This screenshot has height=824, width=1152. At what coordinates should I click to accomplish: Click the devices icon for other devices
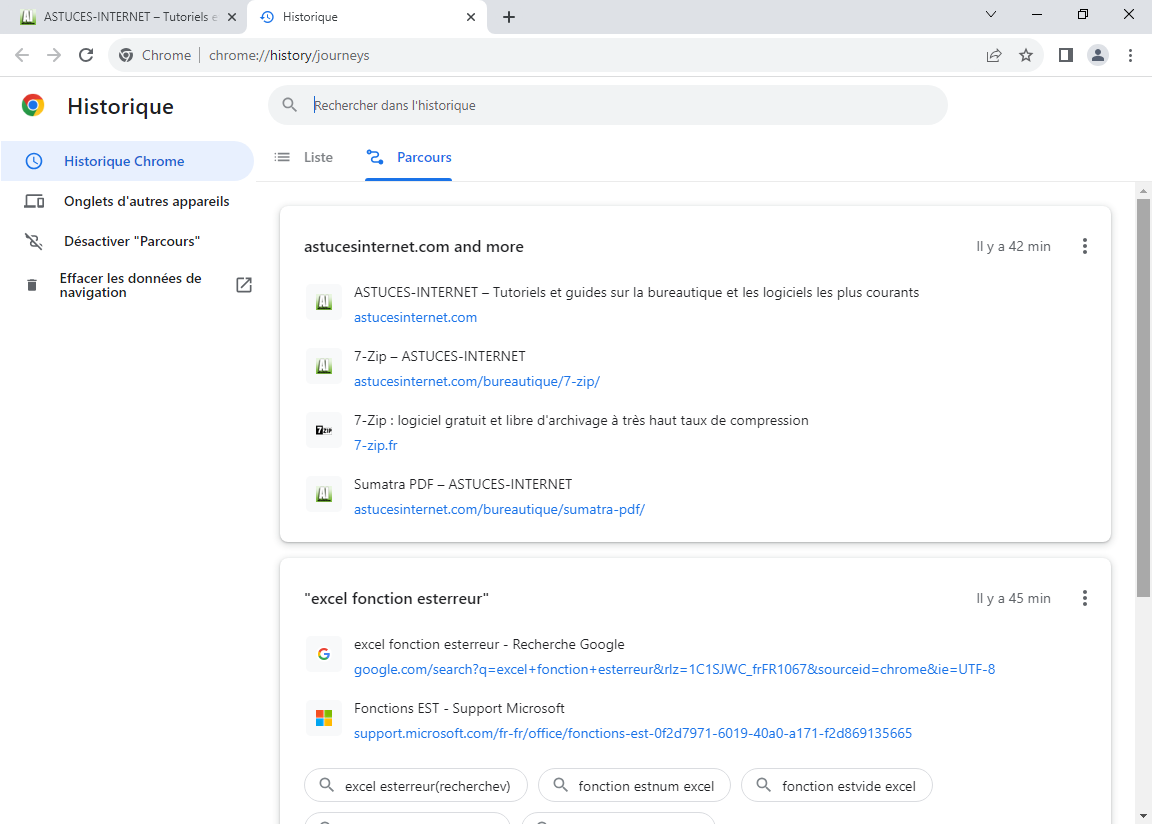34,201
